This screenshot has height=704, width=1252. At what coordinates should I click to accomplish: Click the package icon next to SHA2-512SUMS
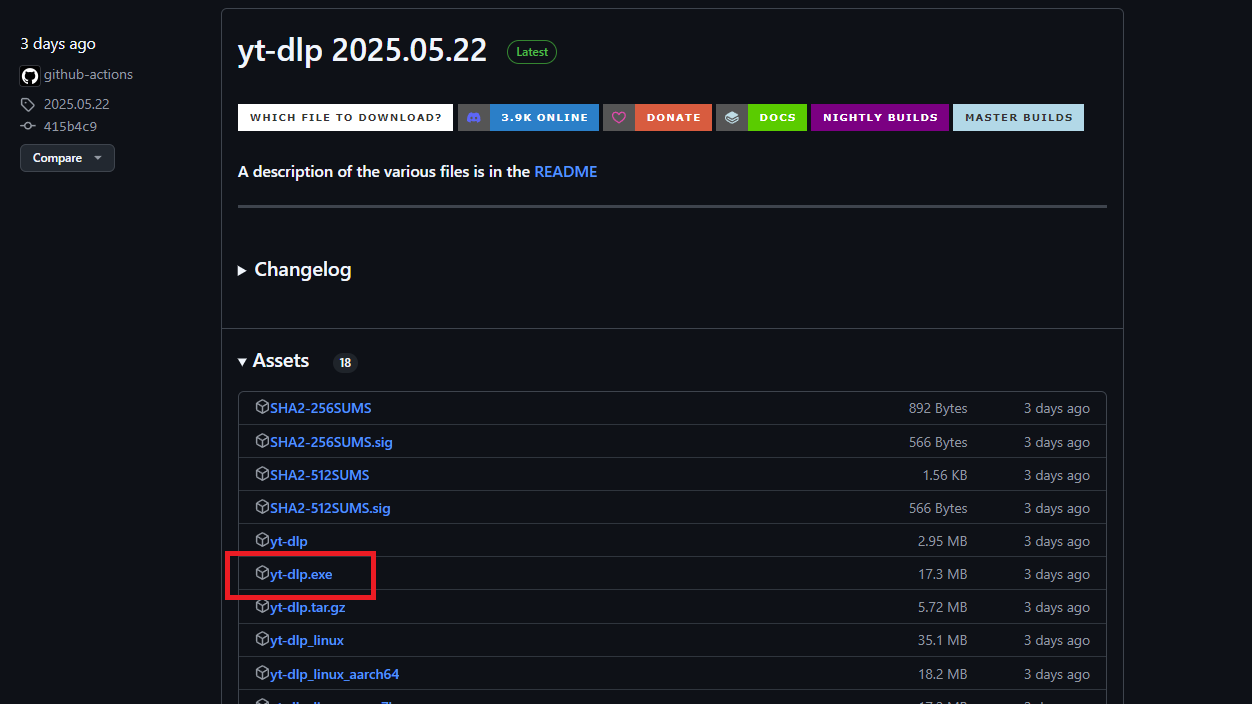pyautogui.click(x=262, y=474)
